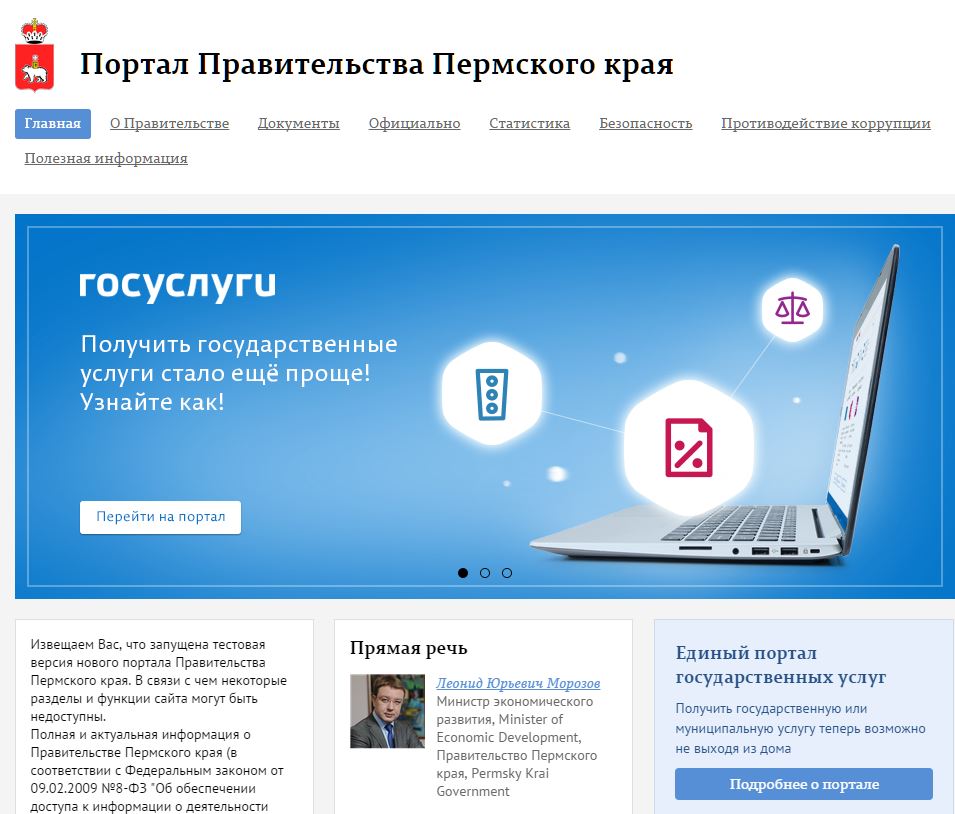Click the Подробнее о портале button
The image size is (955, 814).
[803, 784]
